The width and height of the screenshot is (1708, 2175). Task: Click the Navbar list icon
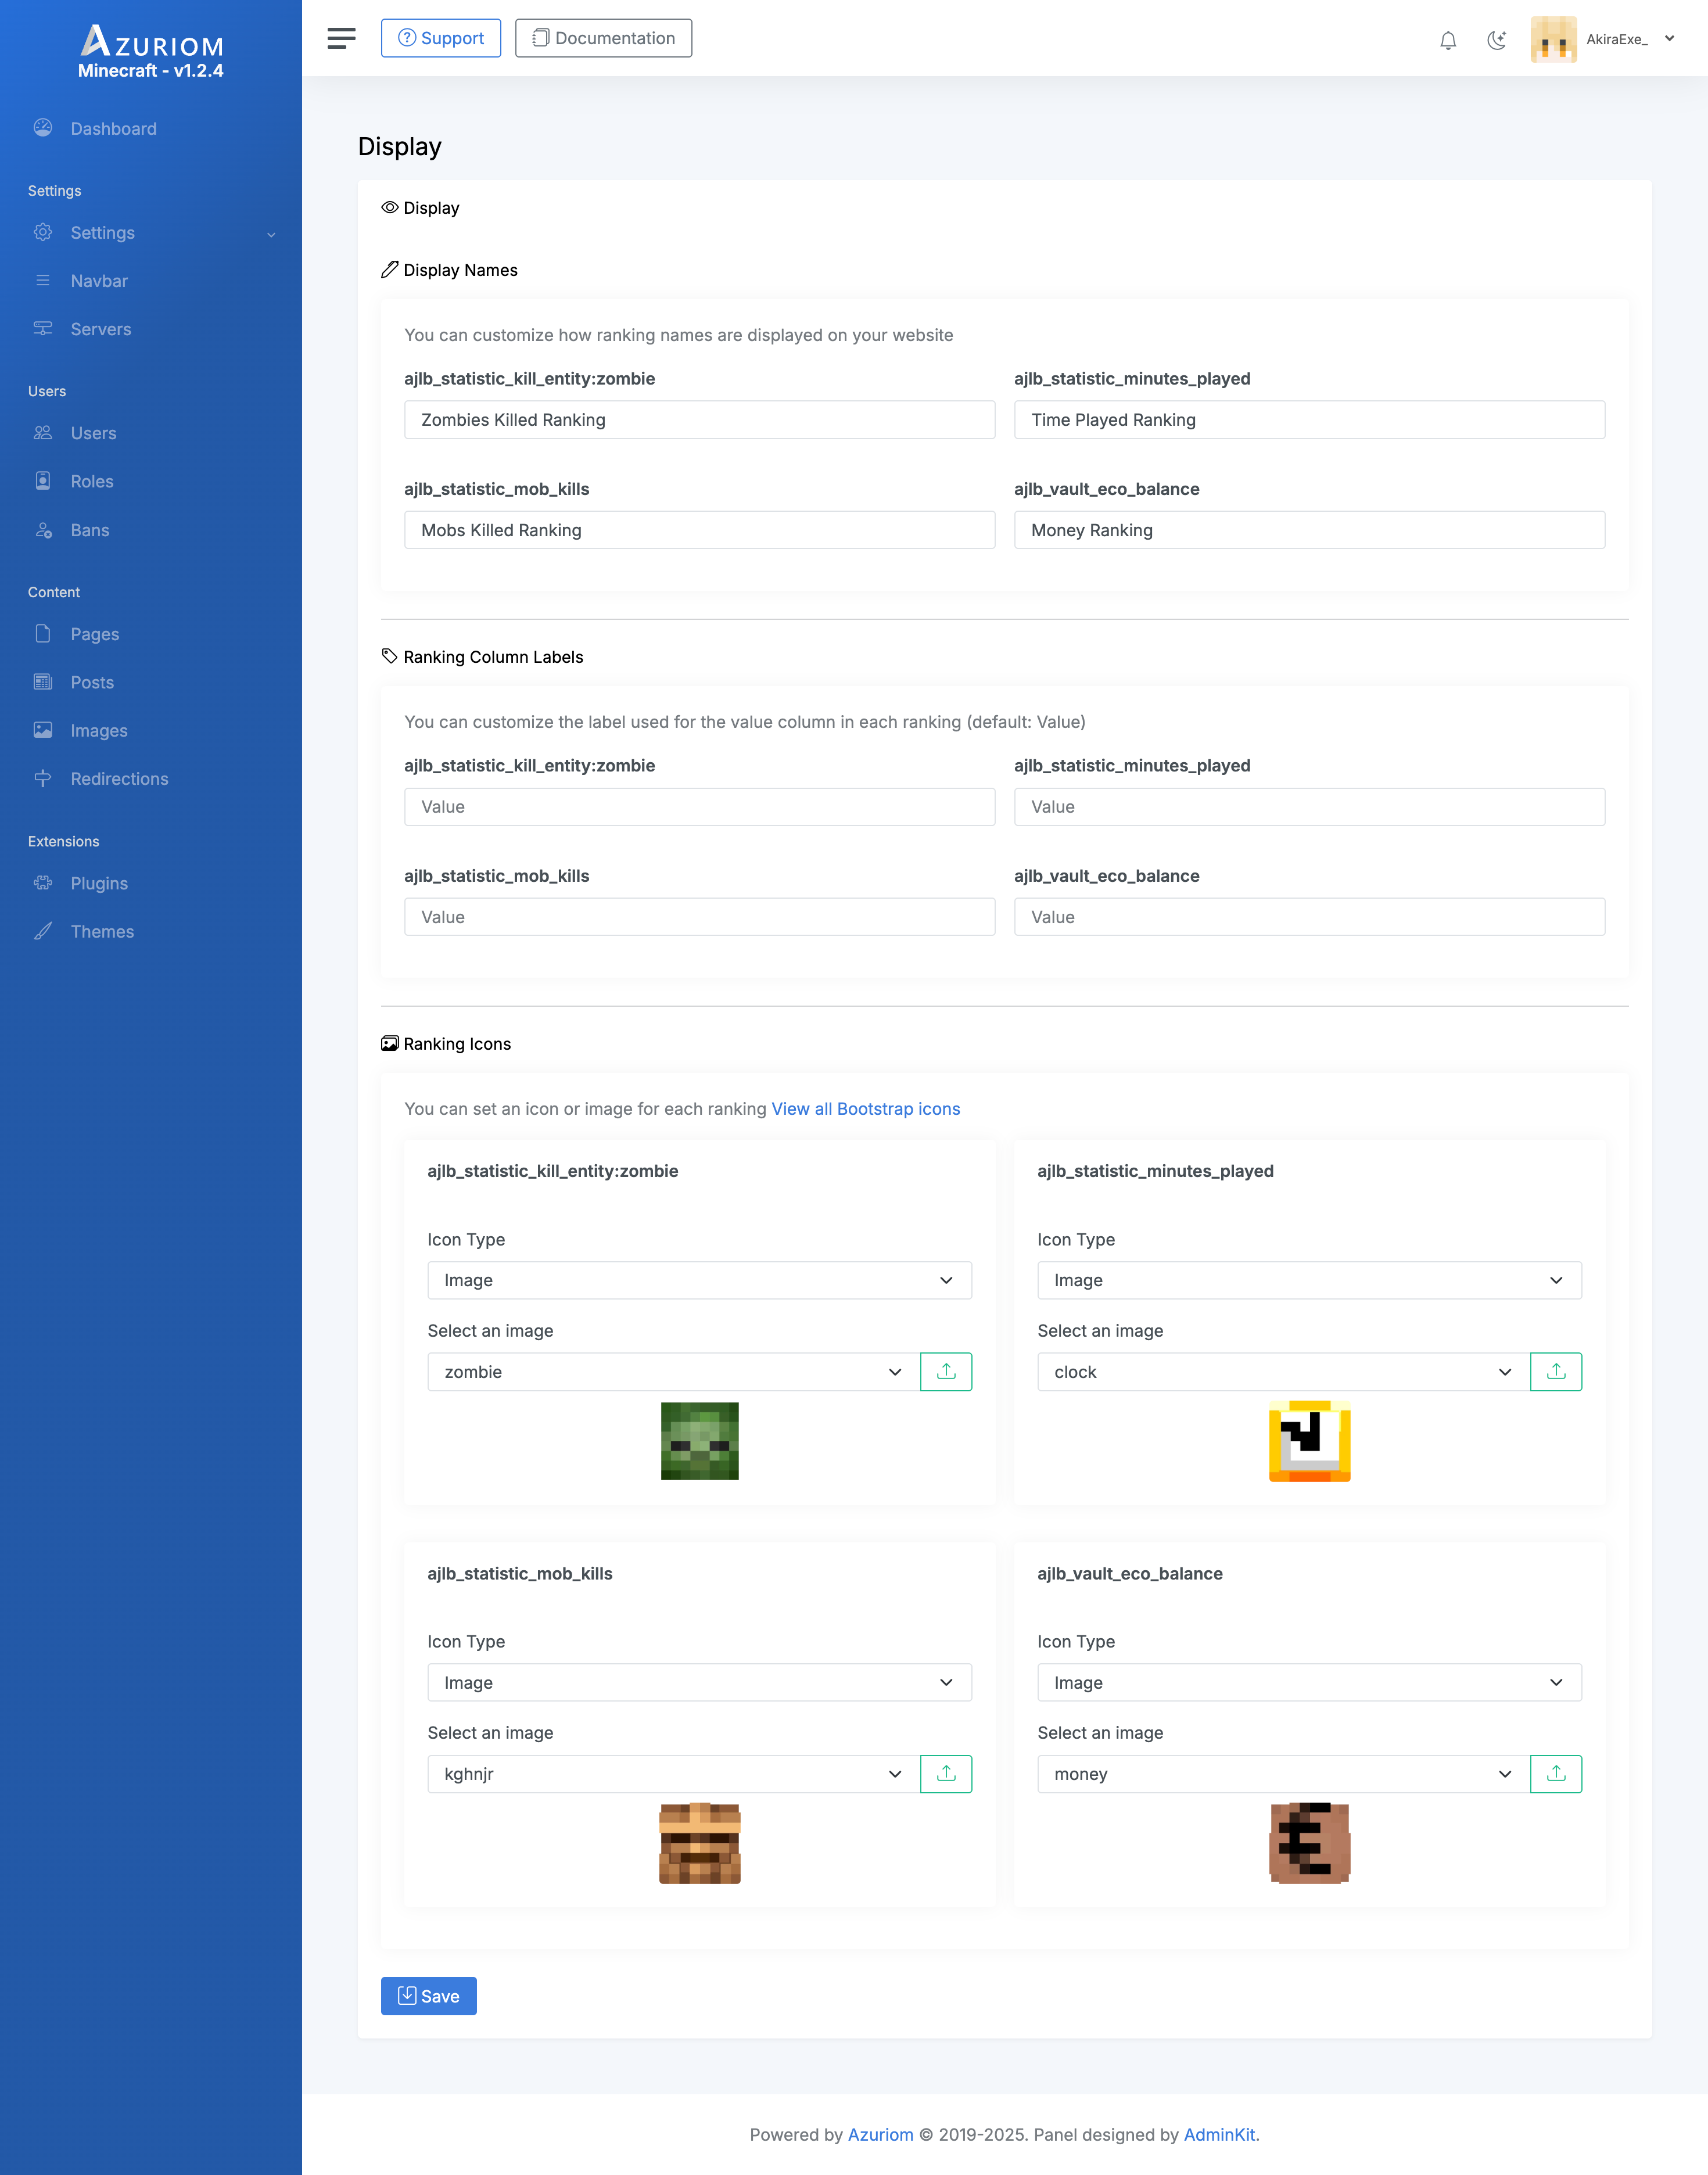[x=43, y=280]
